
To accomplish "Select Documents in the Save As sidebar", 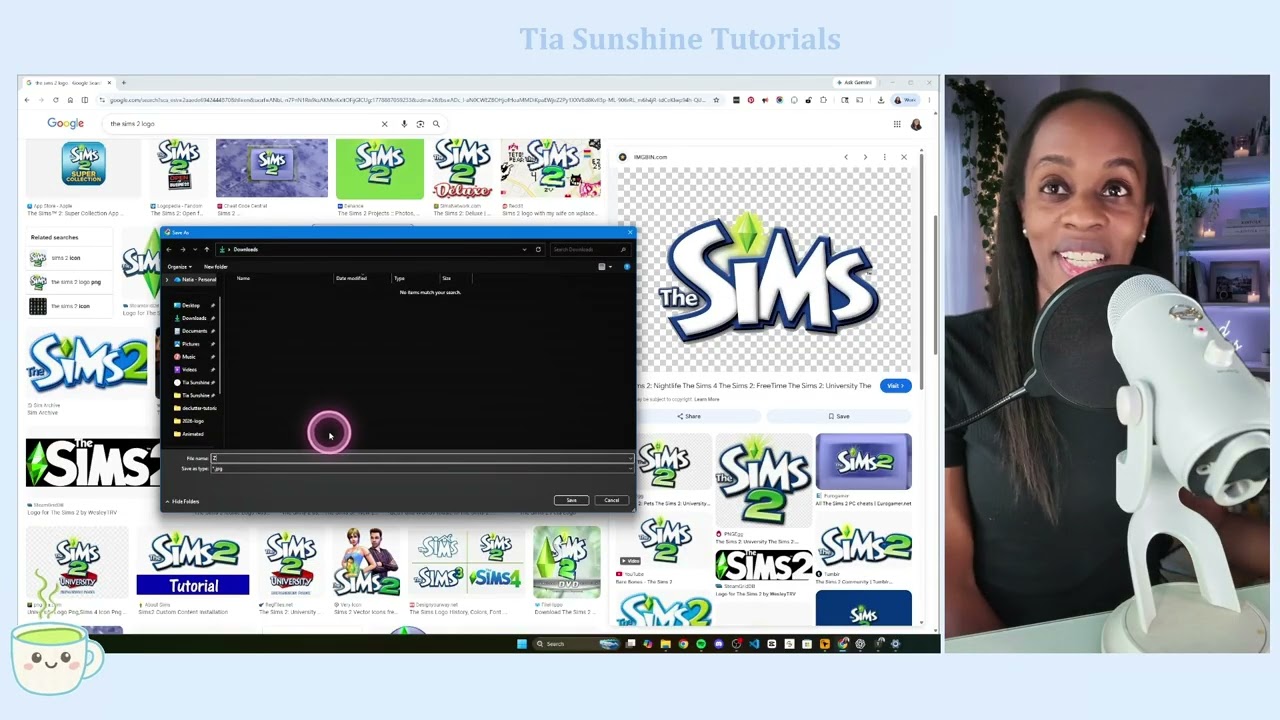I will click(x=193, y=331).
